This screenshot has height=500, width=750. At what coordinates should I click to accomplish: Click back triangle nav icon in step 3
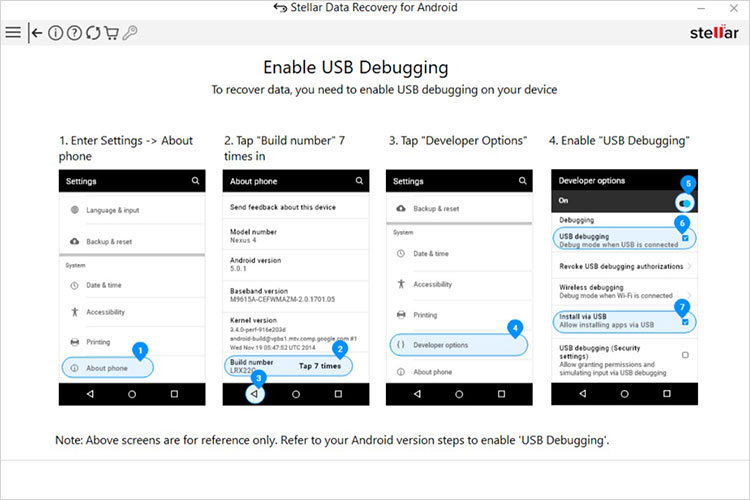pyautogui.click(x=417, y=394)
